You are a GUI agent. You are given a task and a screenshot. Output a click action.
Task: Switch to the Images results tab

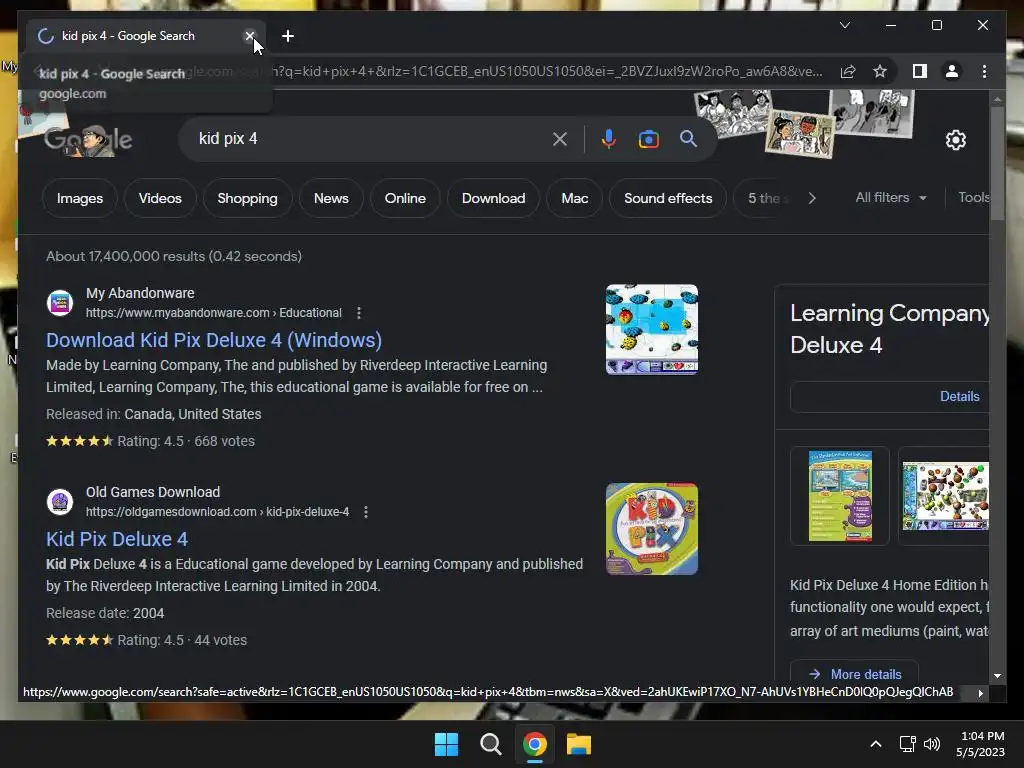click(x=80, y=198)
